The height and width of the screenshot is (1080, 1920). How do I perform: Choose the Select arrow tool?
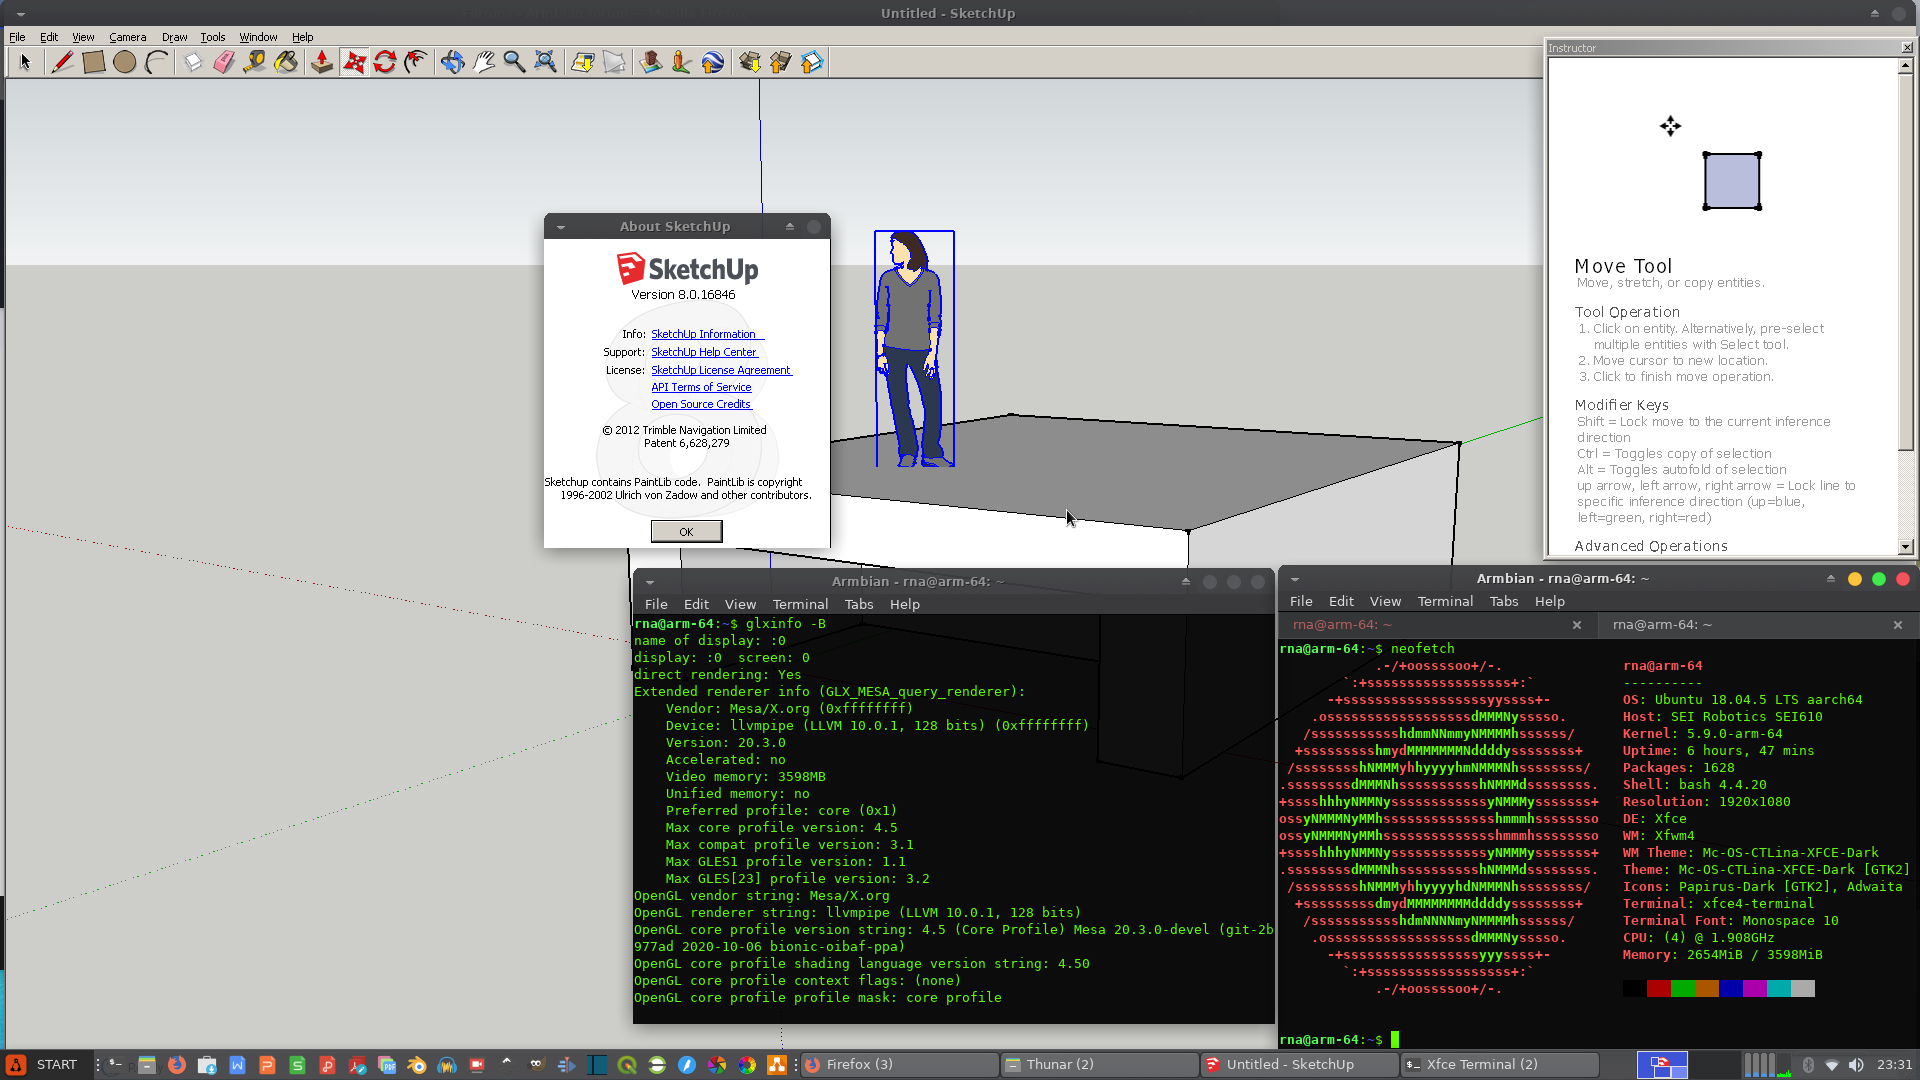coord(25,62)
